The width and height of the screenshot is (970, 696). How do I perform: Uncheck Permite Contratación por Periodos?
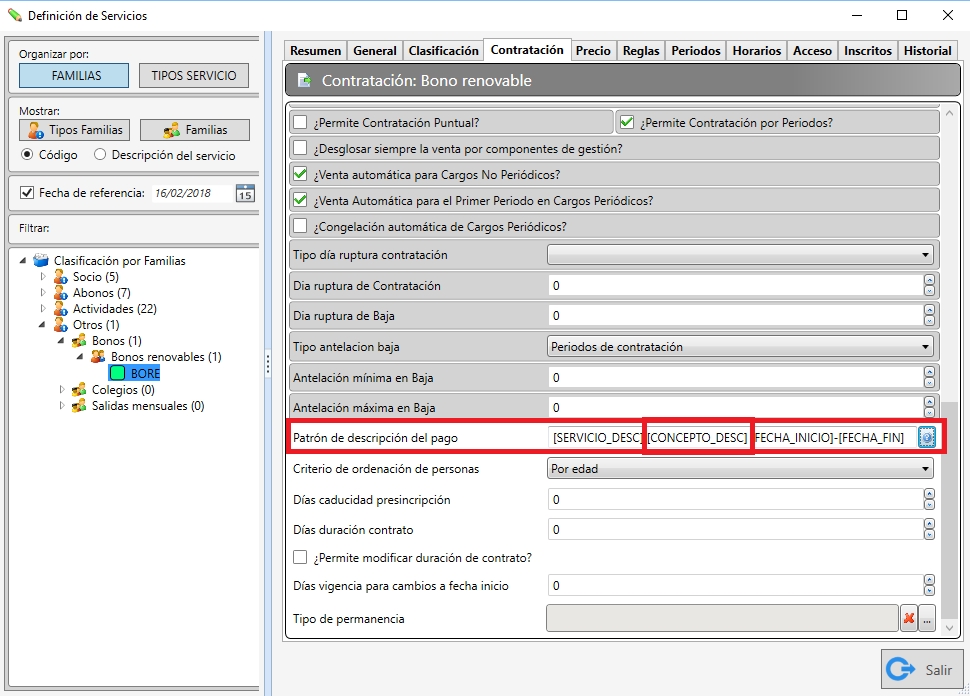[627, 122]
